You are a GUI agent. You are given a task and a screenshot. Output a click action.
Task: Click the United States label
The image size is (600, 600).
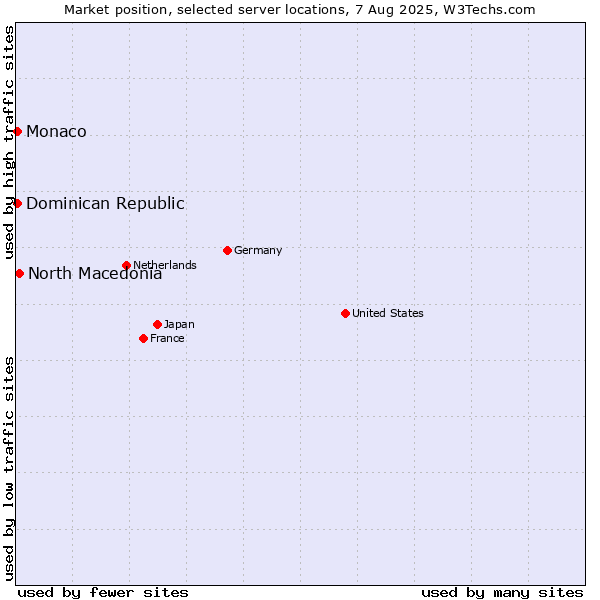pyautogui.click(x=388, y=313)
